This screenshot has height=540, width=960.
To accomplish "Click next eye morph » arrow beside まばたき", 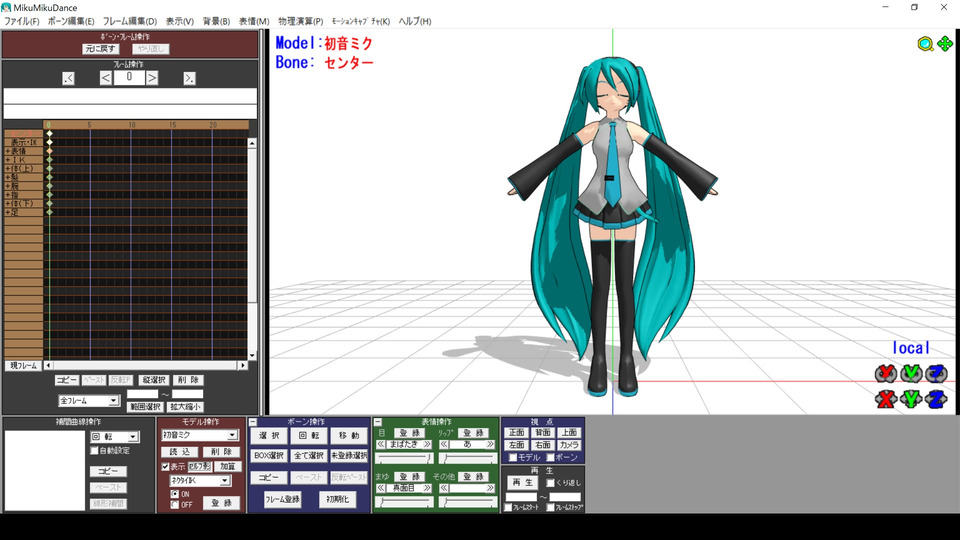I will coord(427,444).
